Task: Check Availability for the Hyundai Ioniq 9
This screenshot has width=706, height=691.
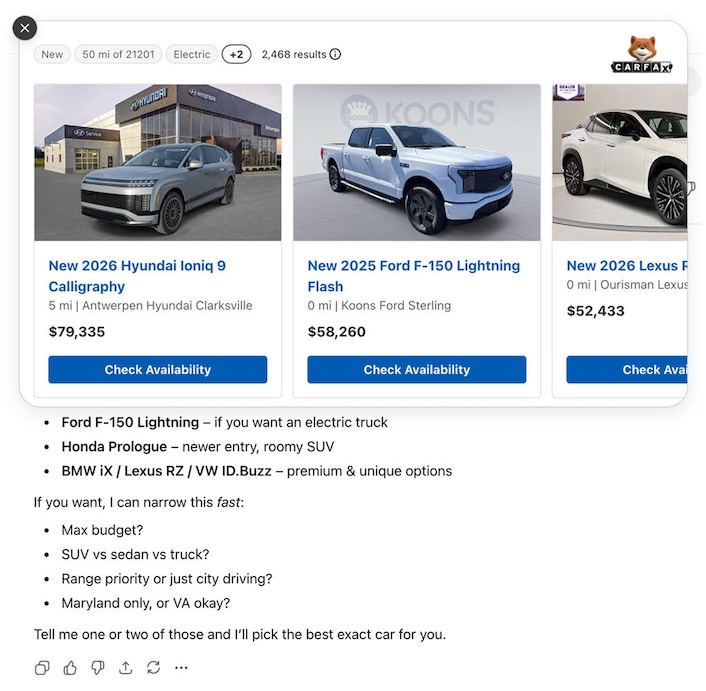Action: (158, 369)
